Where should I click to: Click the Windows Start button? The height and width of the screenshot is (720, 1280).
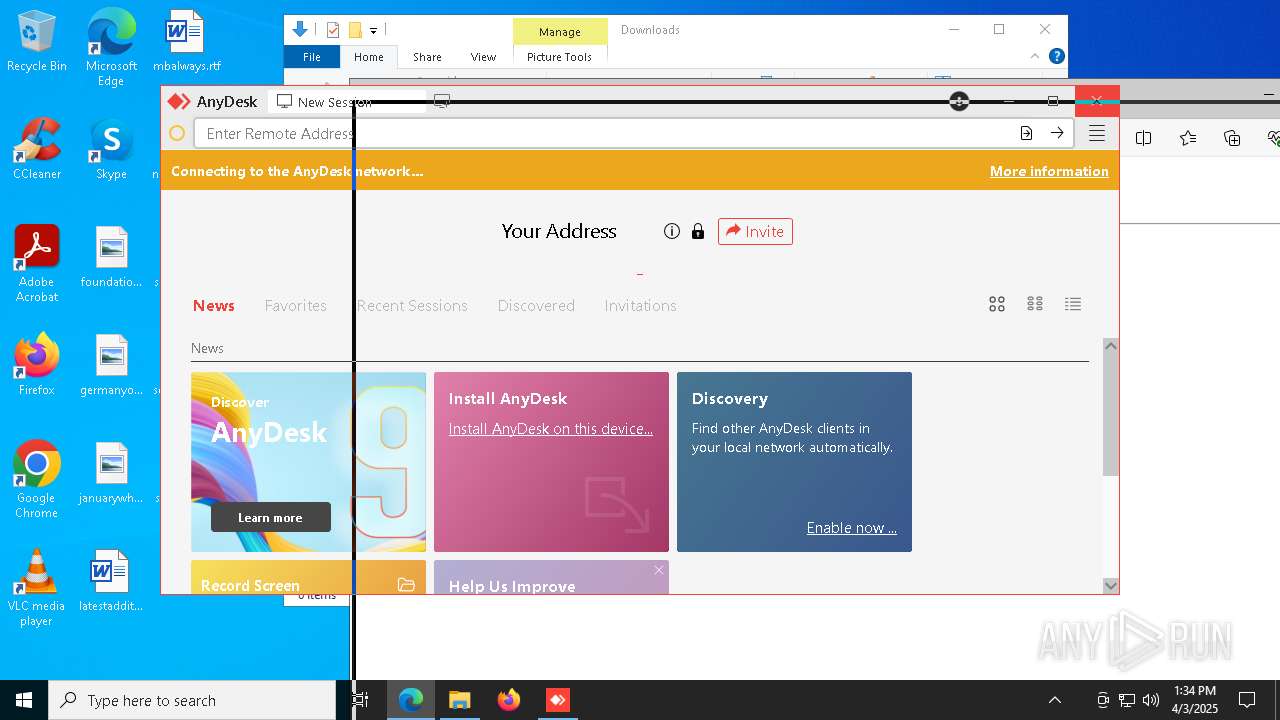(24, 700)
